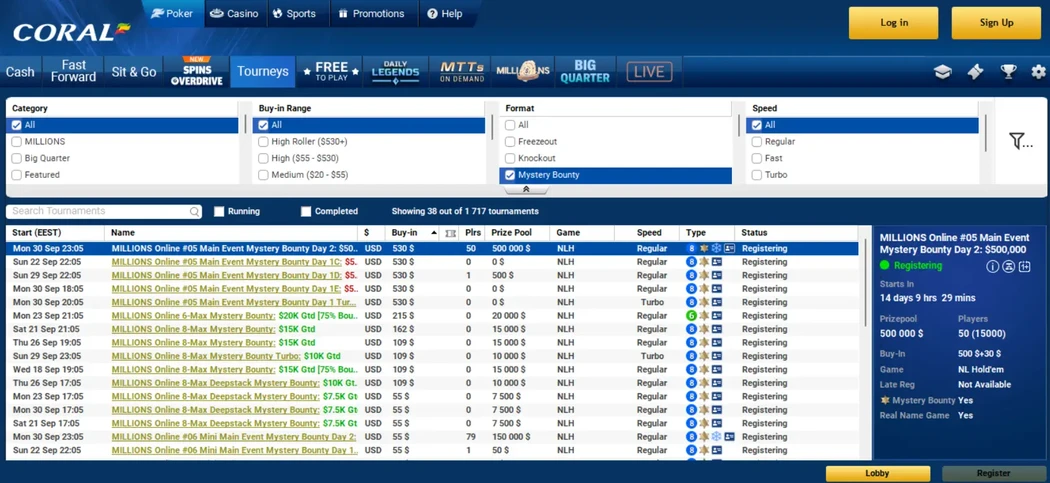Click the Coral logo
The width and height of the screenshot is (1050, 483).
(72, 32)
